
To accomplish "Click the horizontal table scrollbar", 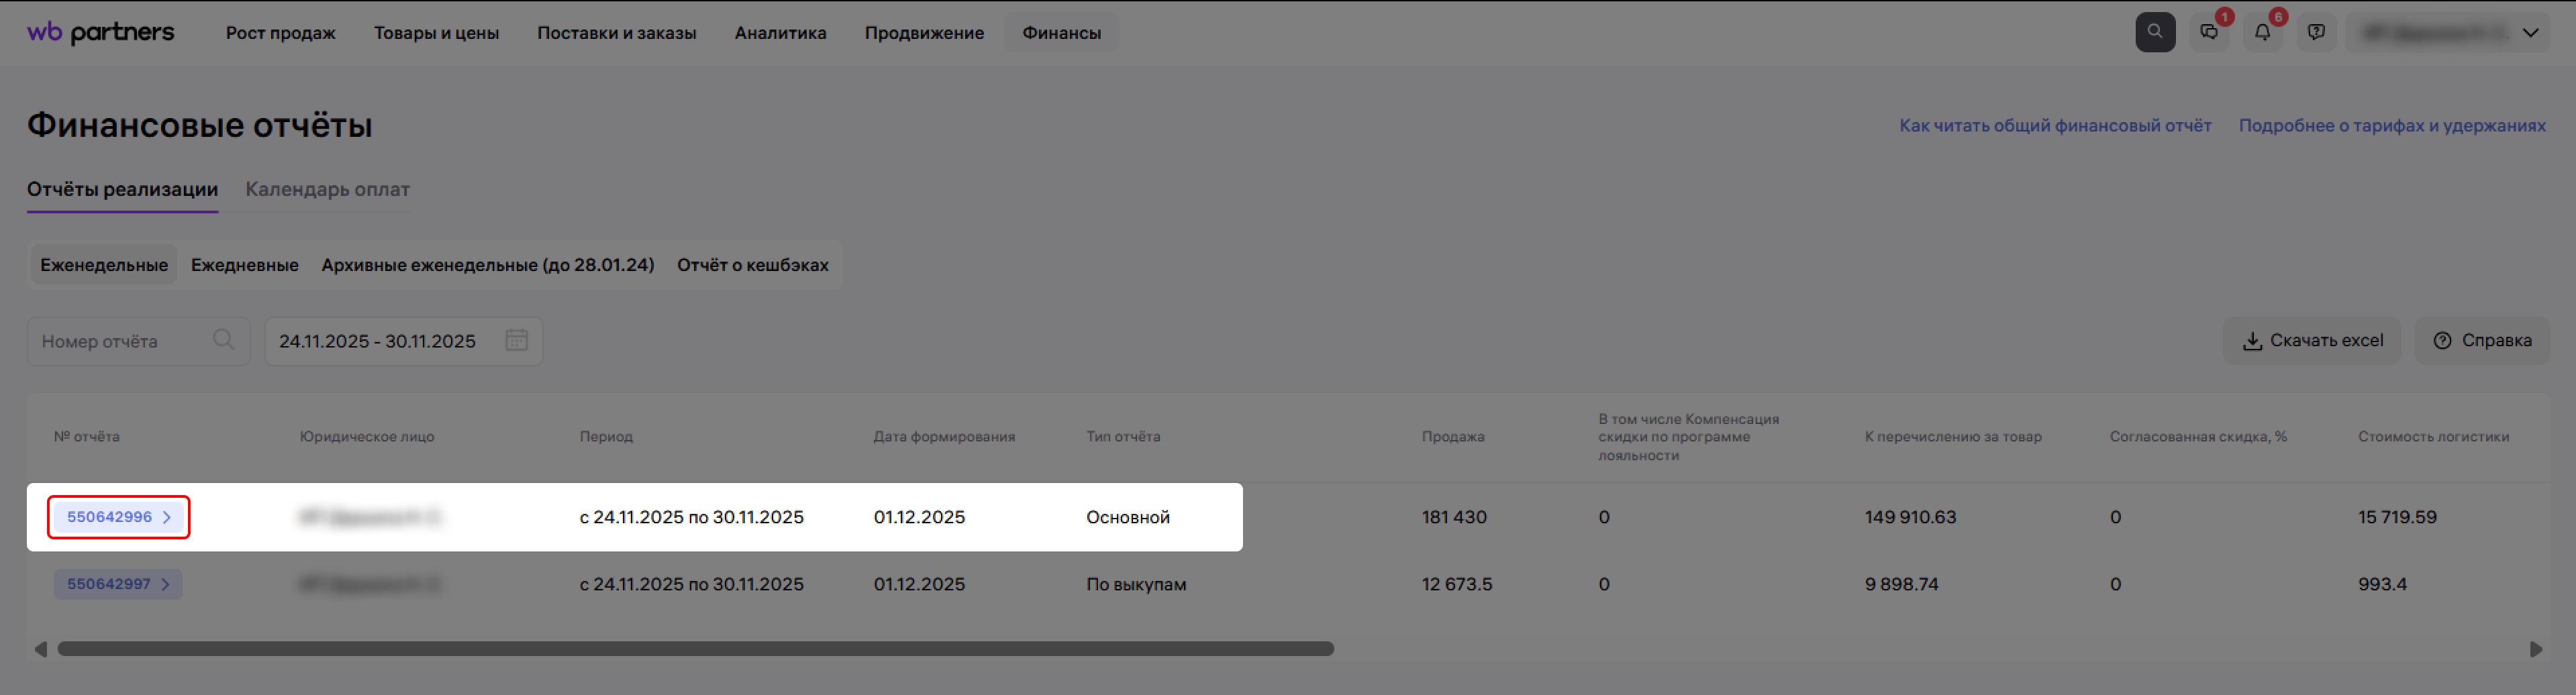I will pos(695,649).
